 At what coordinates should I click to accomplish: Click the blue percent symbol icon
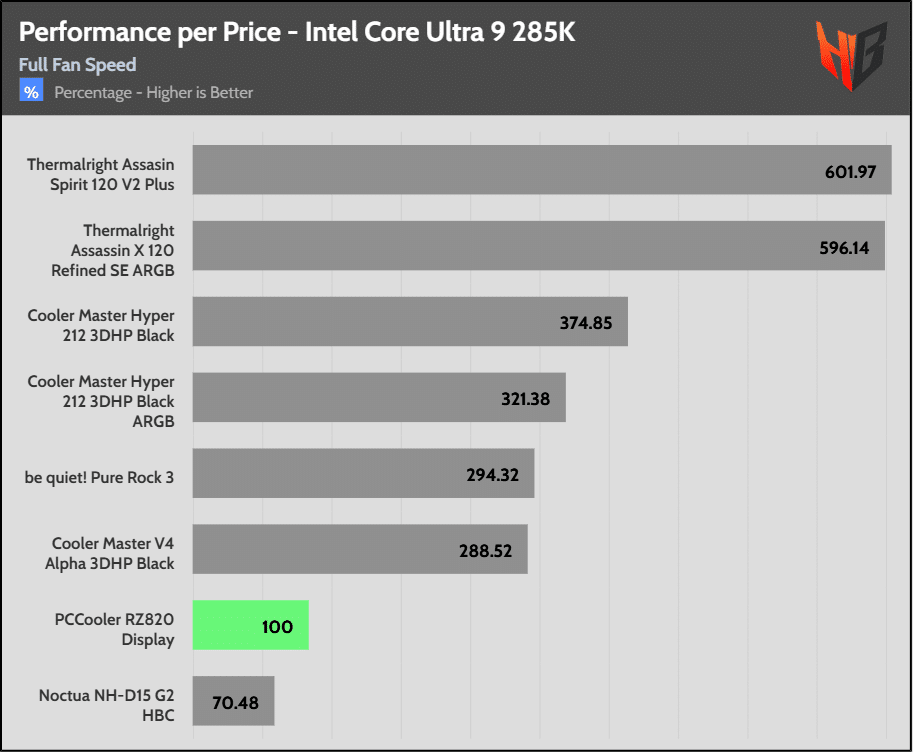pos(32,92)
